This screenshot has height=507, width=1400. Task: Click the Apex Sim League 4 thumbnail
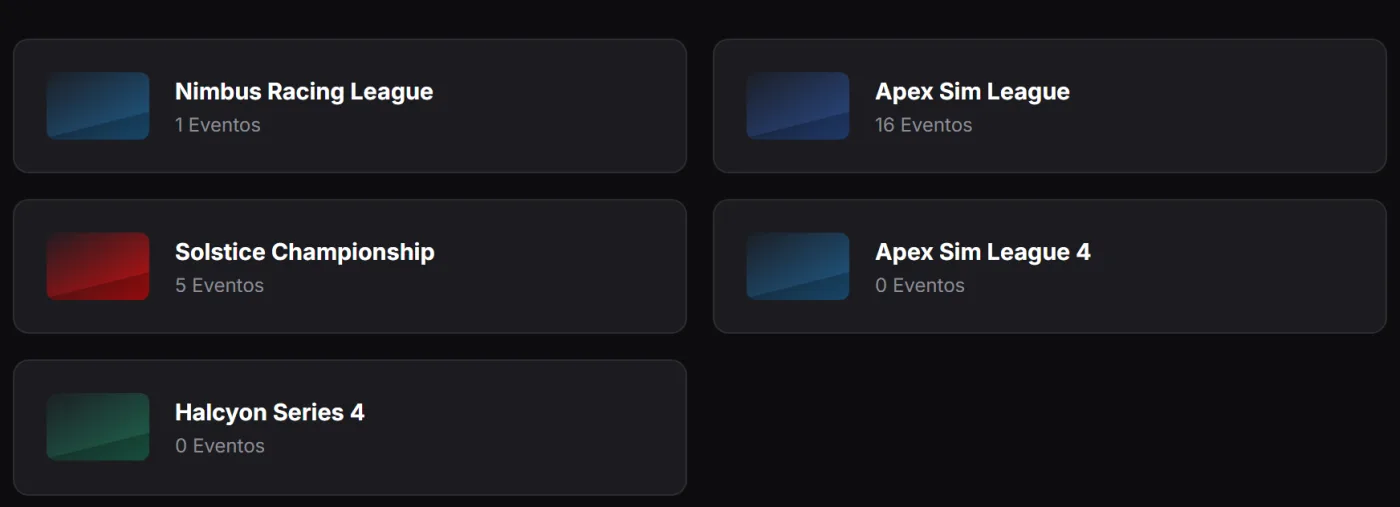(798, 266)
